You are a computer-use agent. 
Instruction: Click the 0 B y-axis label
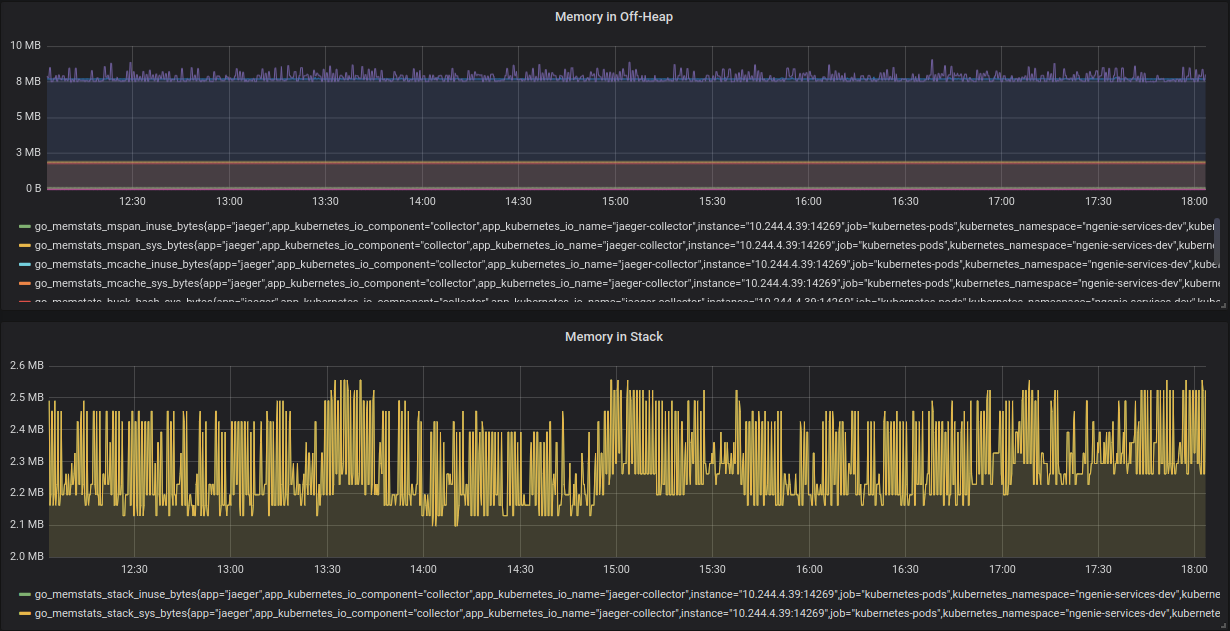pyautogui.click(x=33, y=189)
